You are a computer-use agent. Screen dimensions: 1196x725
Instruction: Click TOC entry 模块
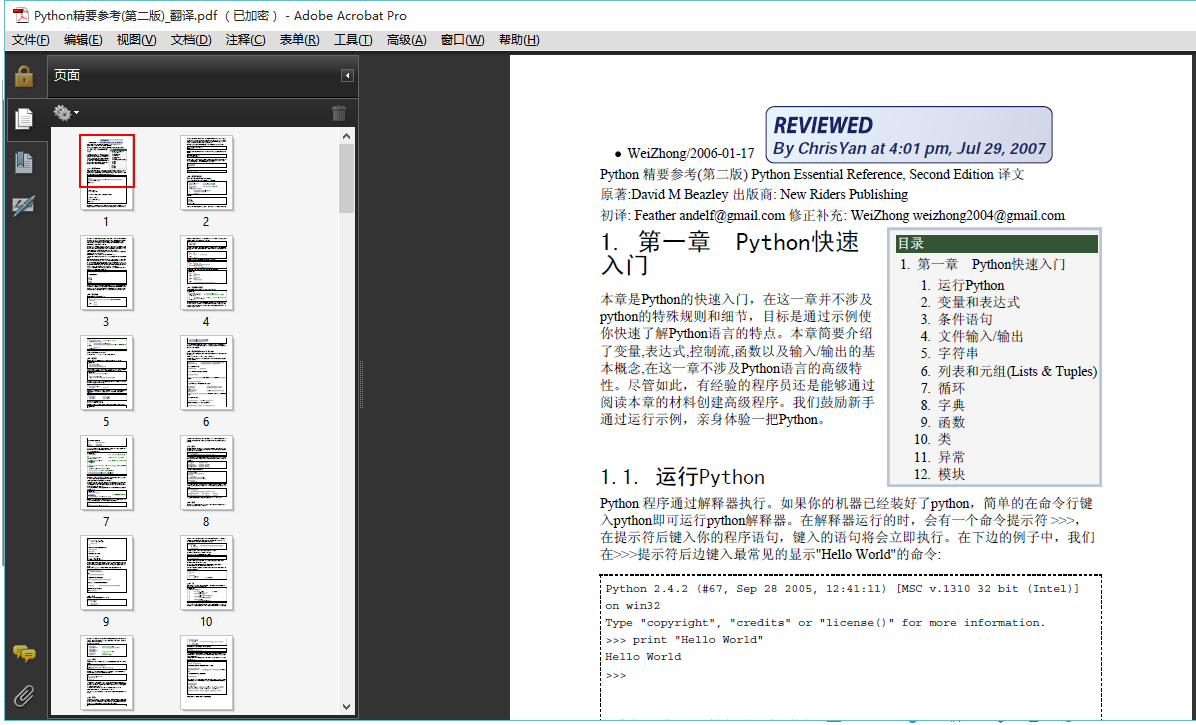(951, 474)
